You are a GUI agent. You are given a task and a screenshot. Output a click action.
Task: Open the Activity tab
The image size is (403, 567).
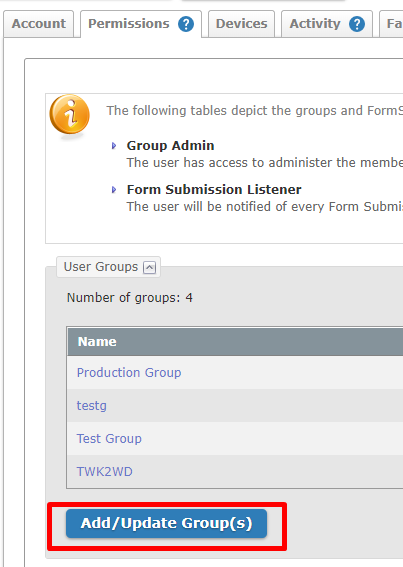(x=315, y=24)
